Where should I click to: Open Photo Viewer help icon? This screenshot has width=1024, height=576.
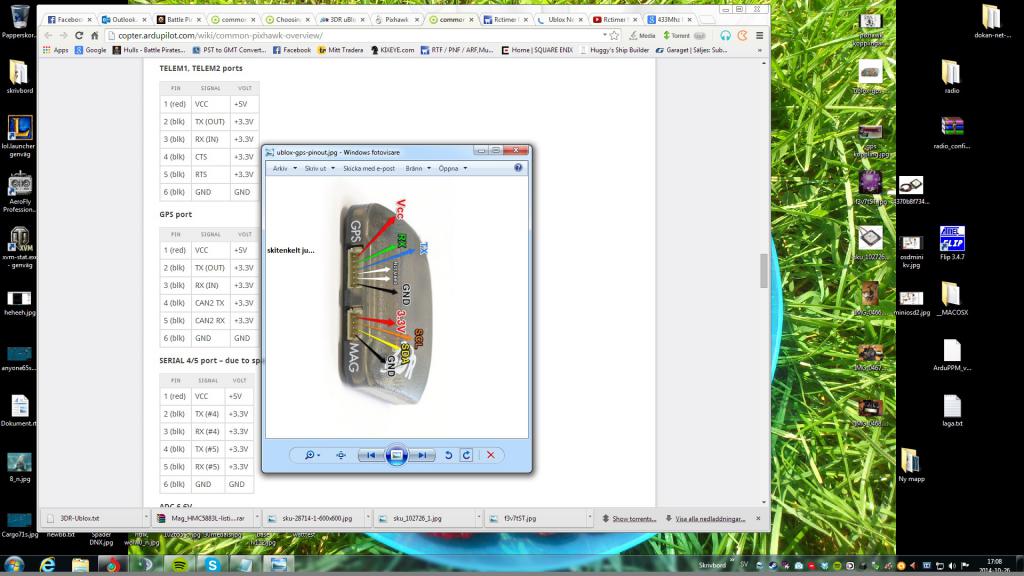518,168
